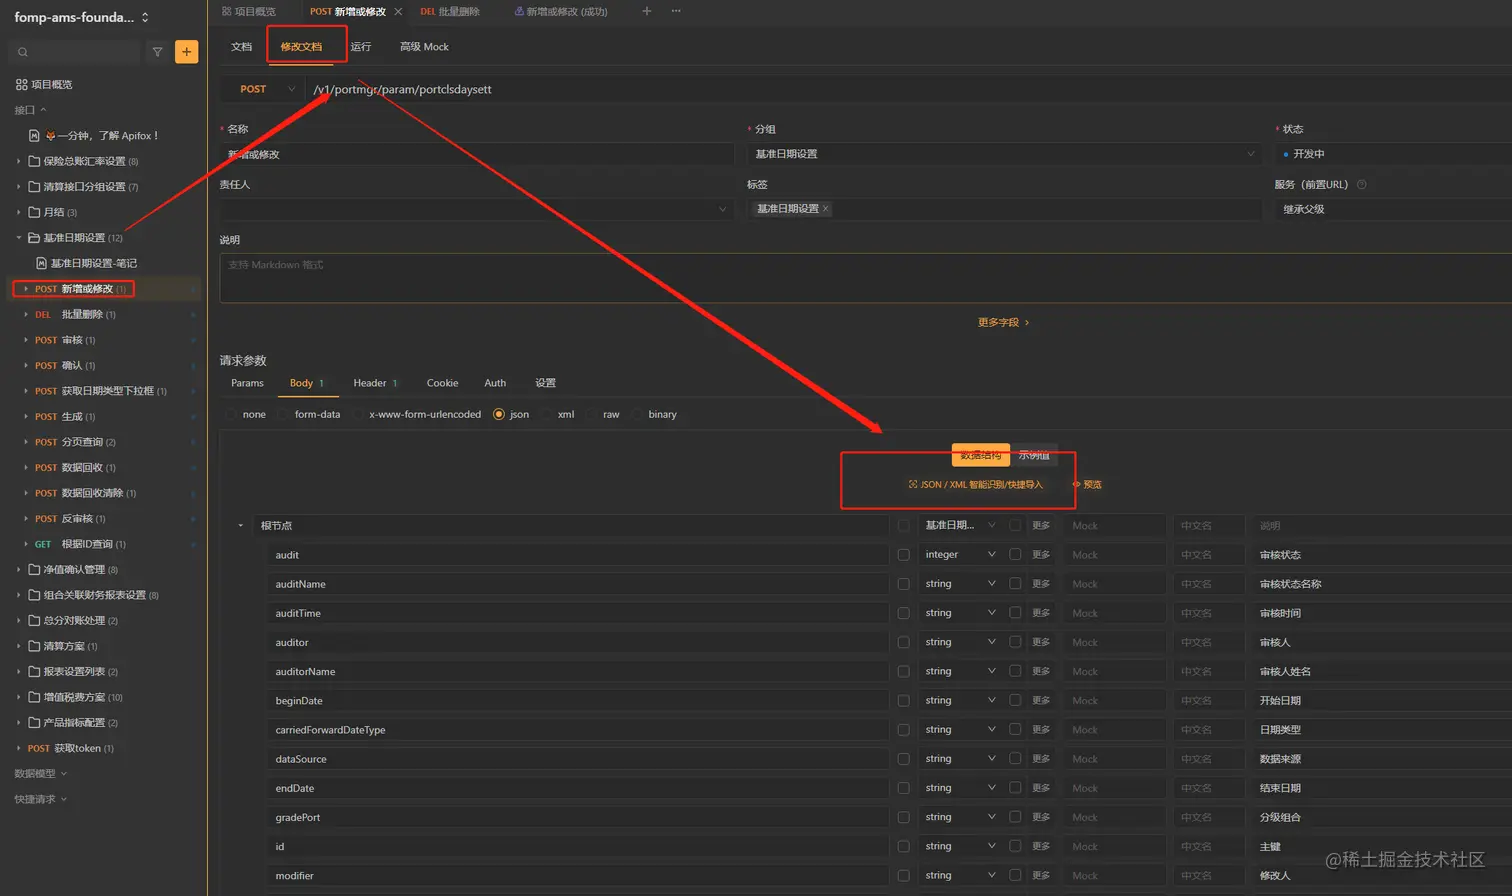1512x896 pixels.
Task: Select the form-data body type radio
Action: pos(283,415)
